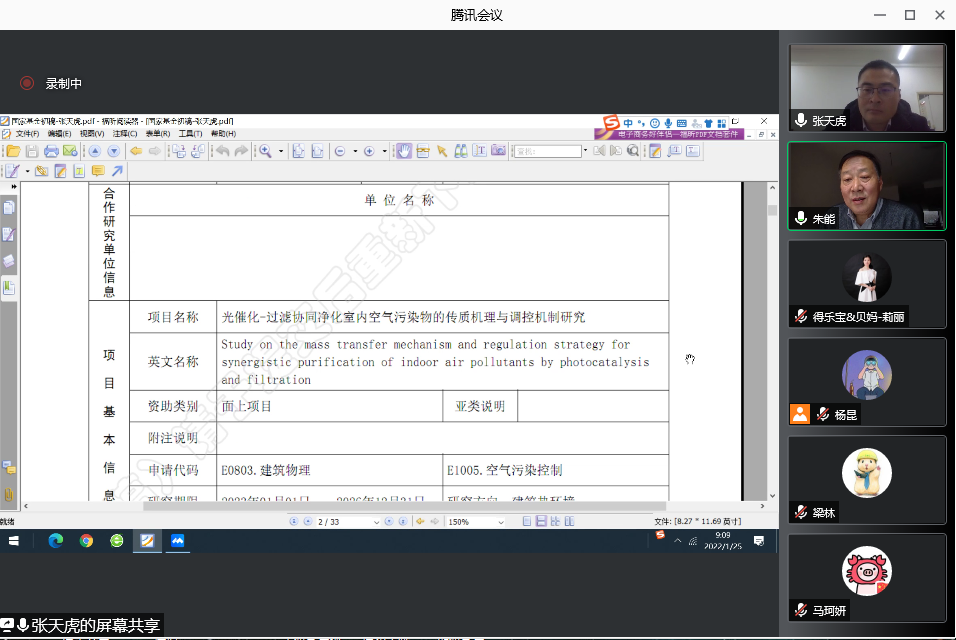Open the page number 2 / 33 dropdown
Image resolution: width=956 pixels, height=640 pixels.
[x=378, y=521]
